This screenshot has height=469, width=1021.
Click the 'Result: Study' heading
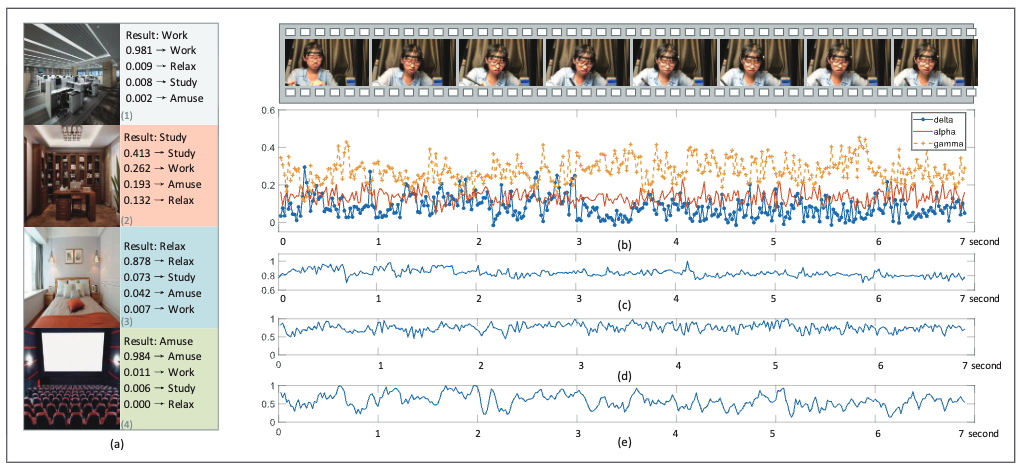pos(156,137)
